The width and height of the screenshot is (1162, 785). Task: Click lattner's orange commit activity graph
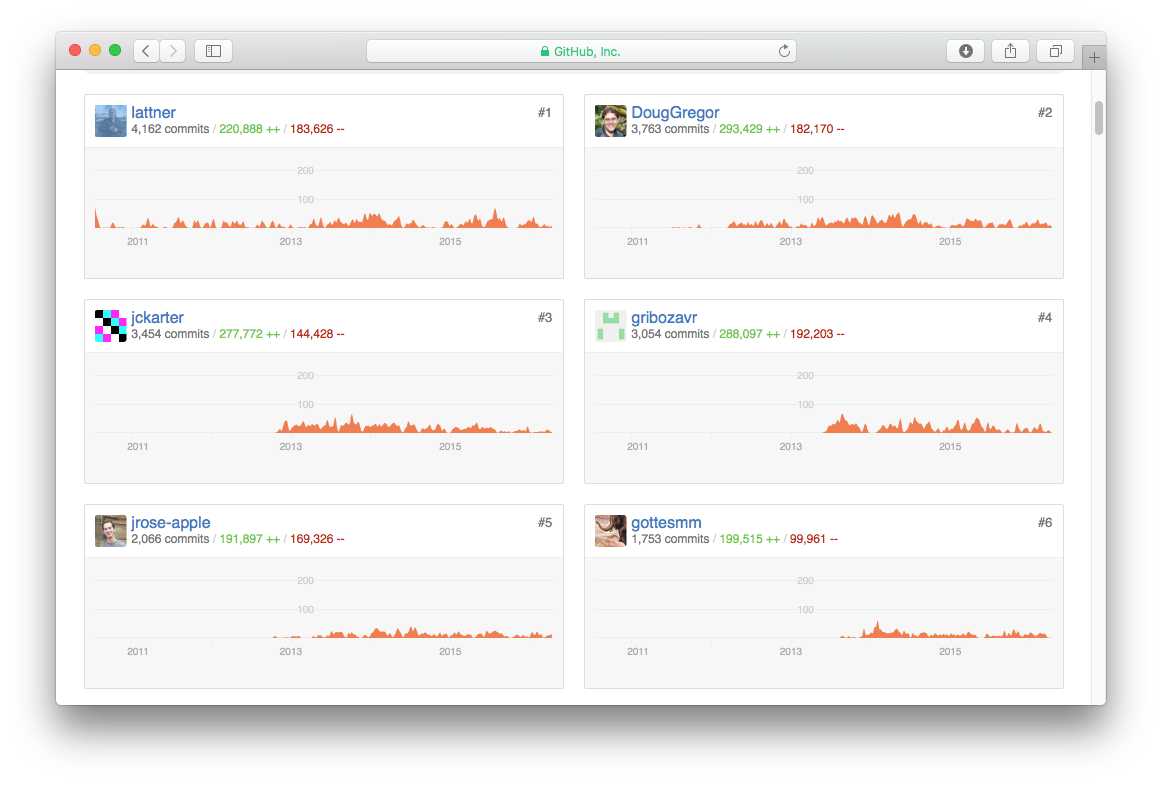point(324,219)
